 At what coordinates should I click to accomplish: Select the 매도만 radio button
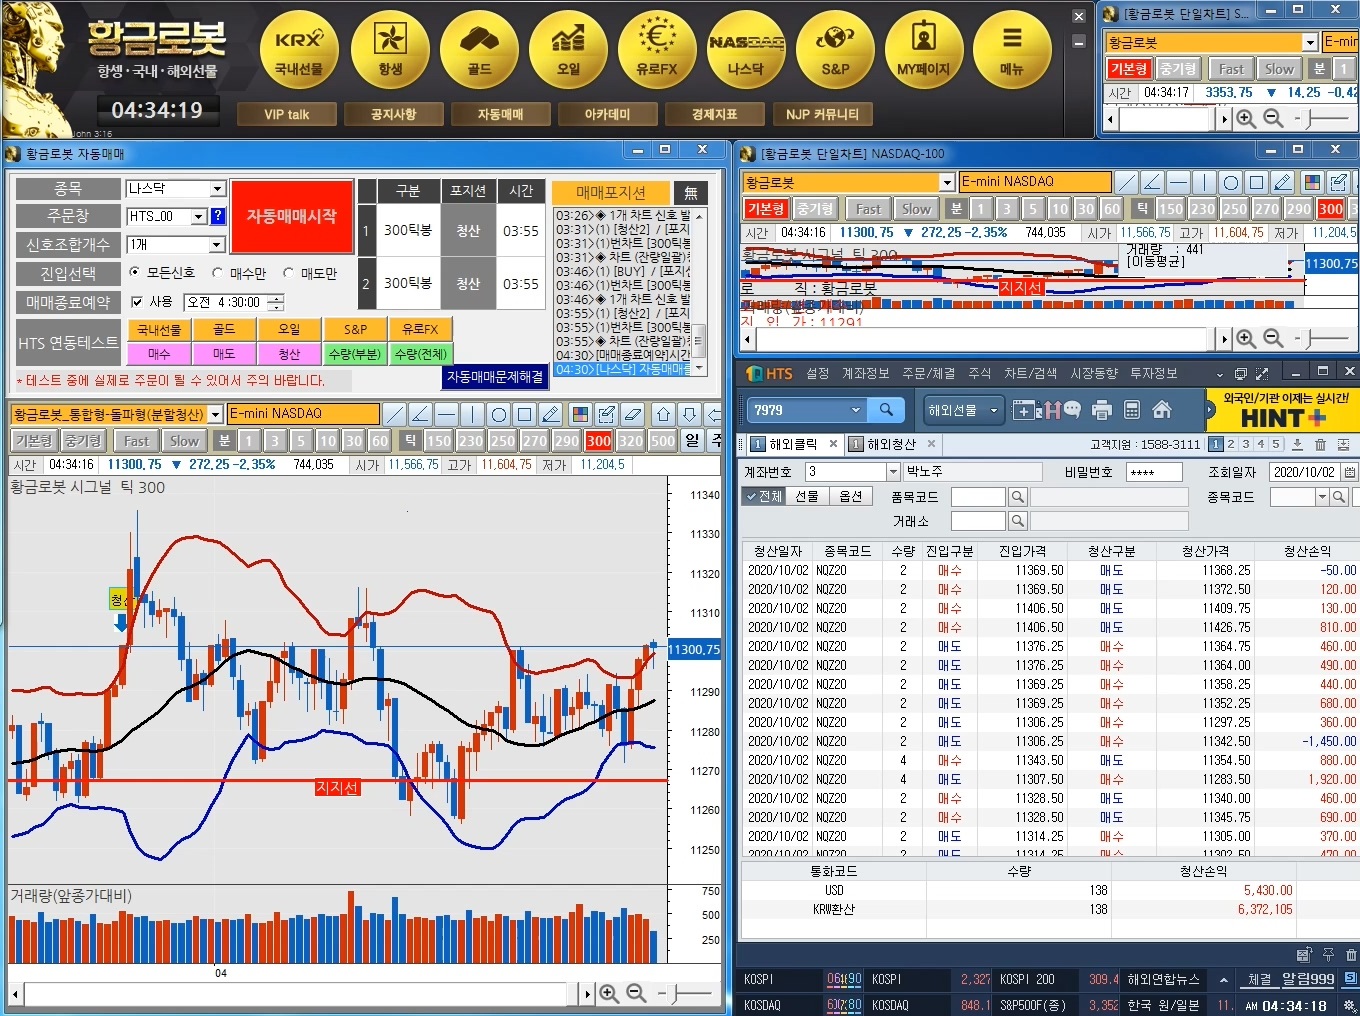[x=288, y=272]
